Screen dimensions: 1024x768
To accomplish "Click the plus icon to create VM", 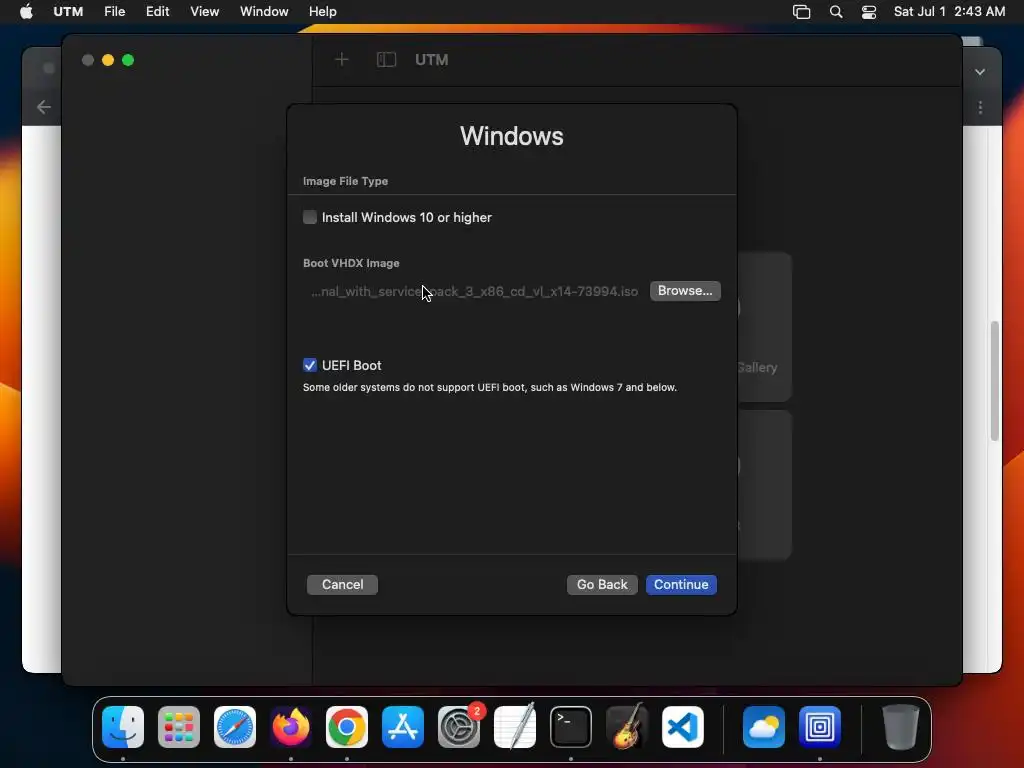I will (x=342, y=60).
